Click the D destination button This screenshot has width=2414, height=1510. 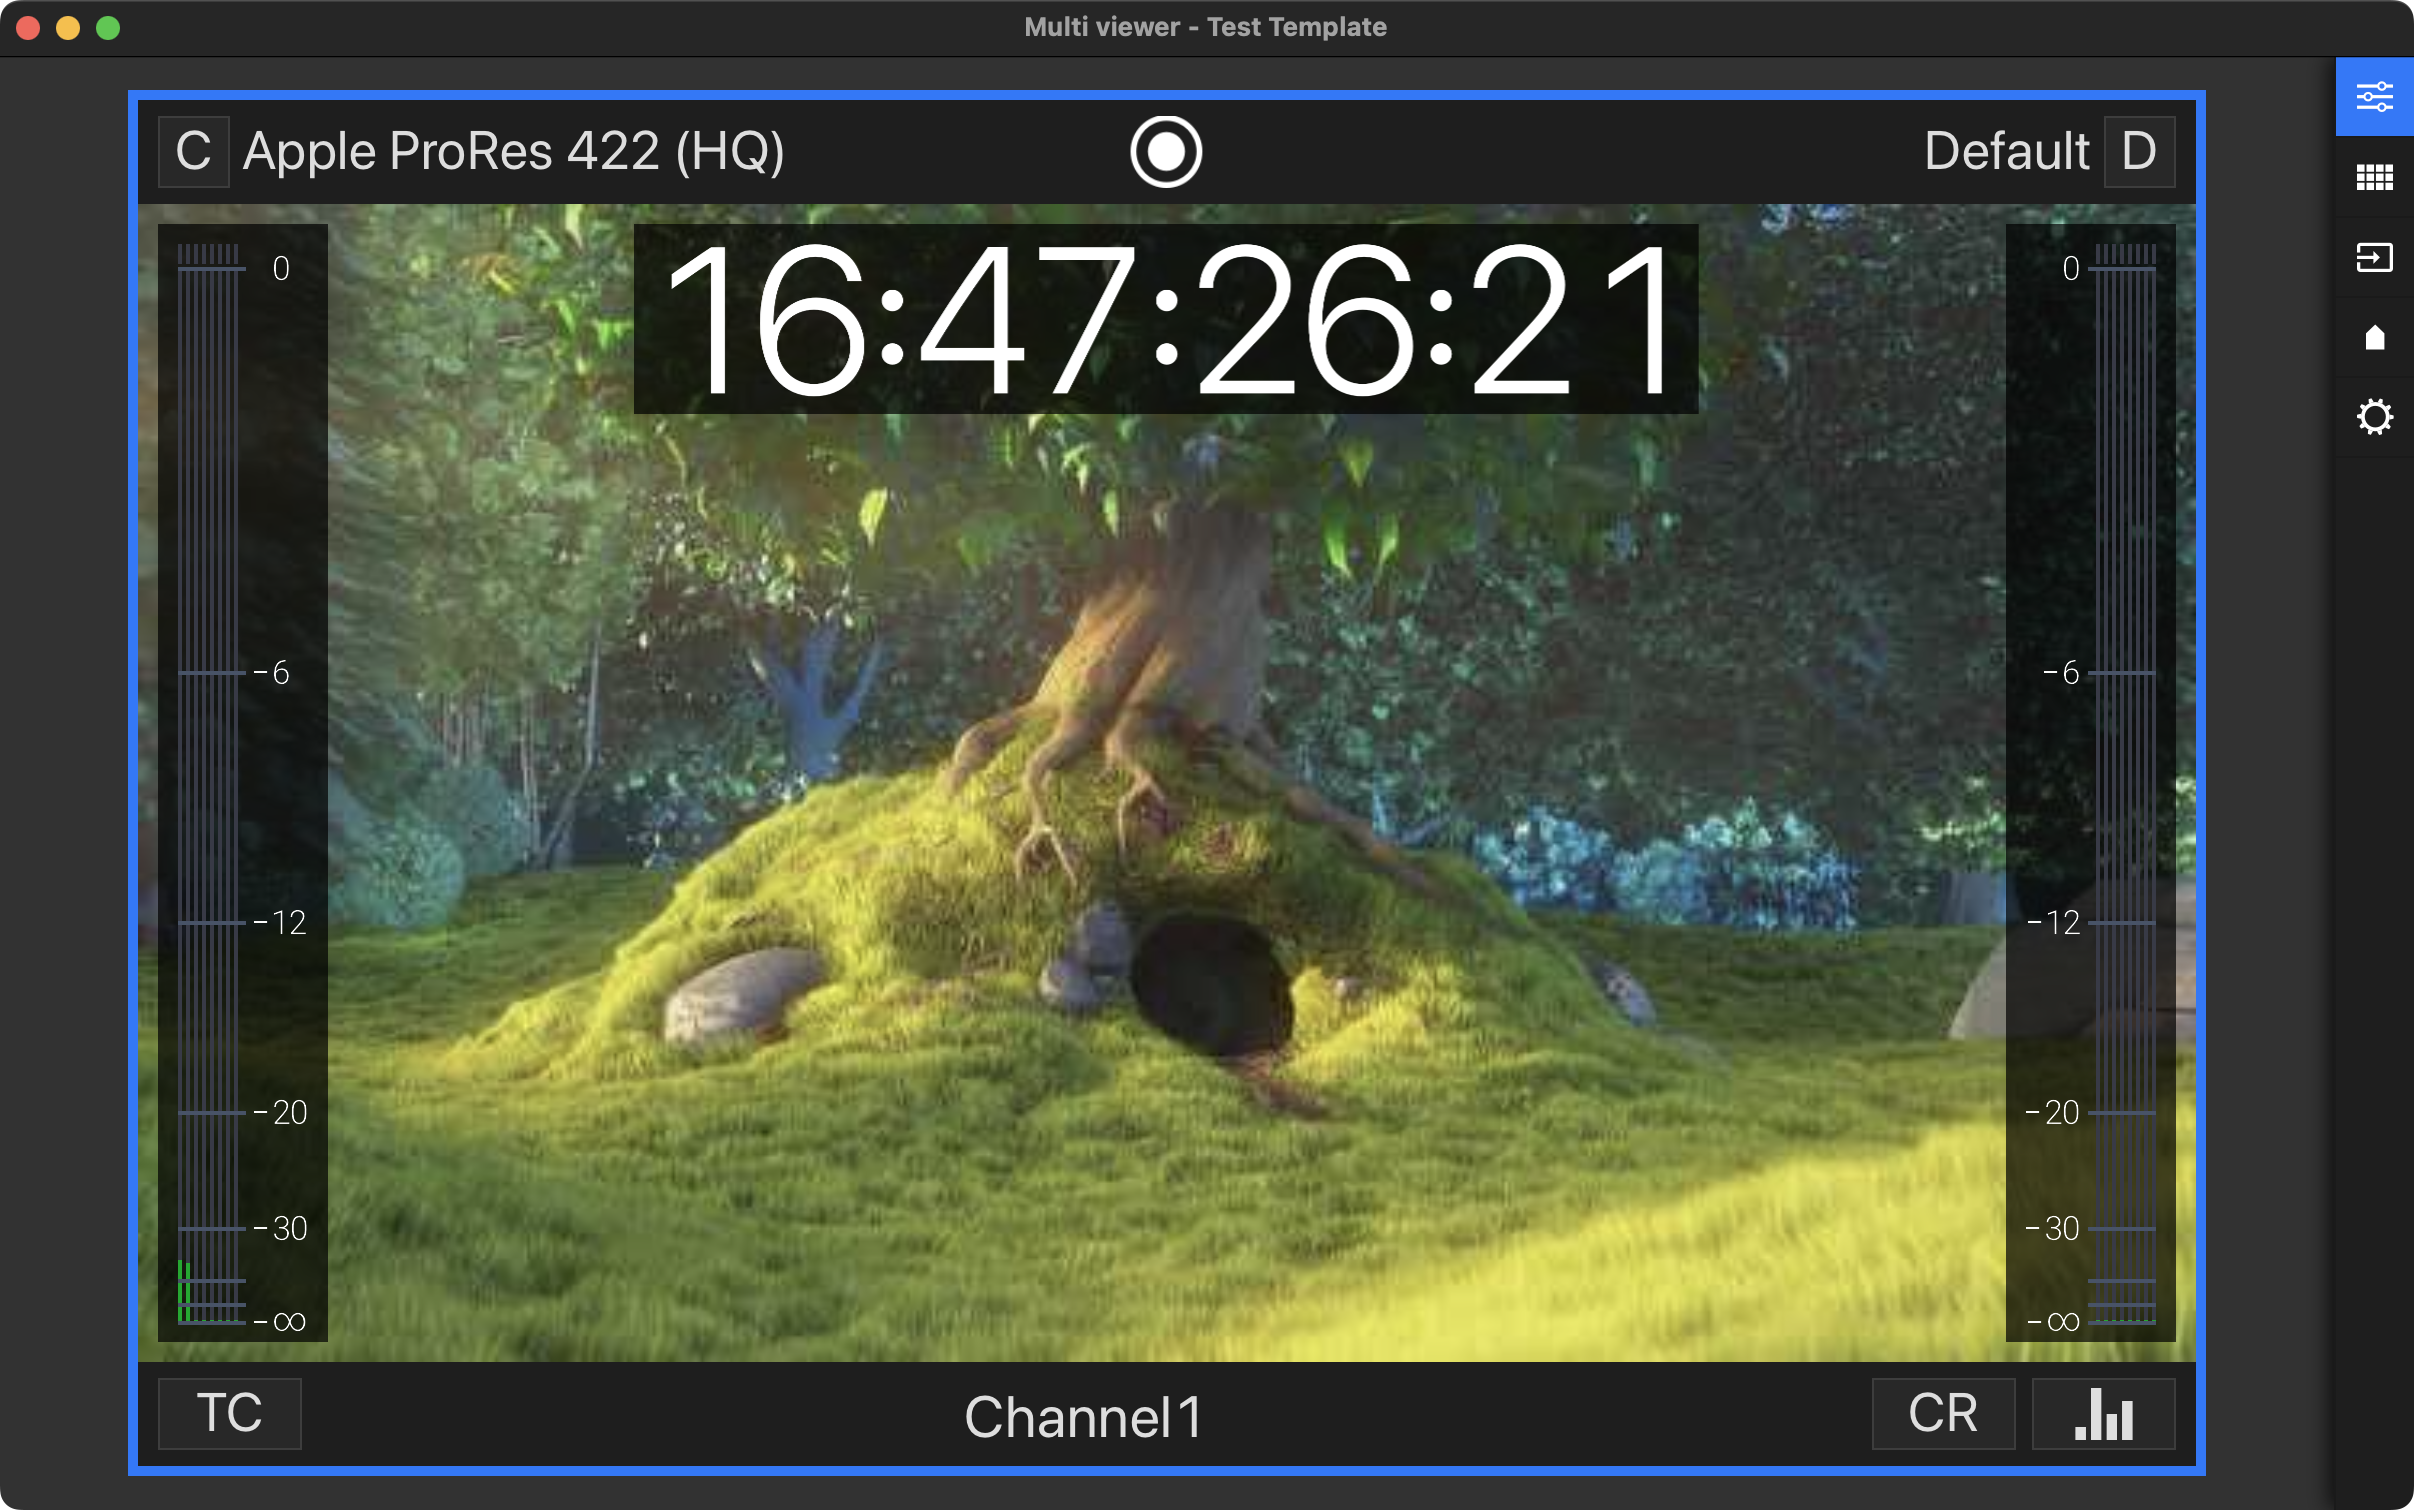(x=2139, y=152)
